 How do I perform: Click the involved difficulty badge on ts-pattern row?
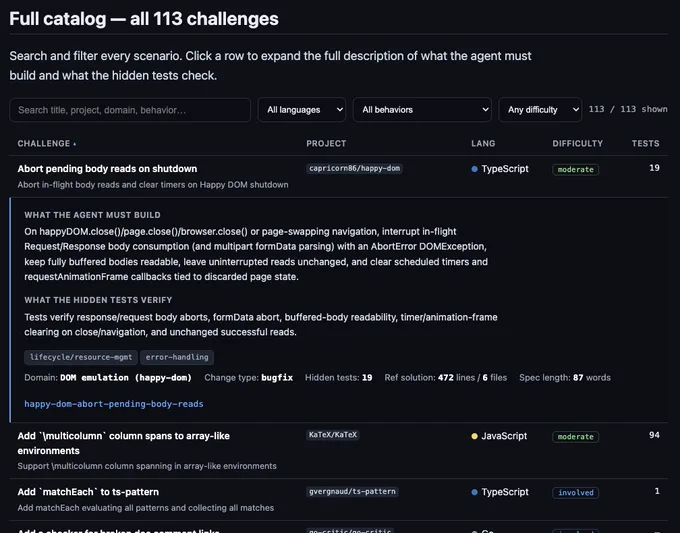(x=575, y=493)
